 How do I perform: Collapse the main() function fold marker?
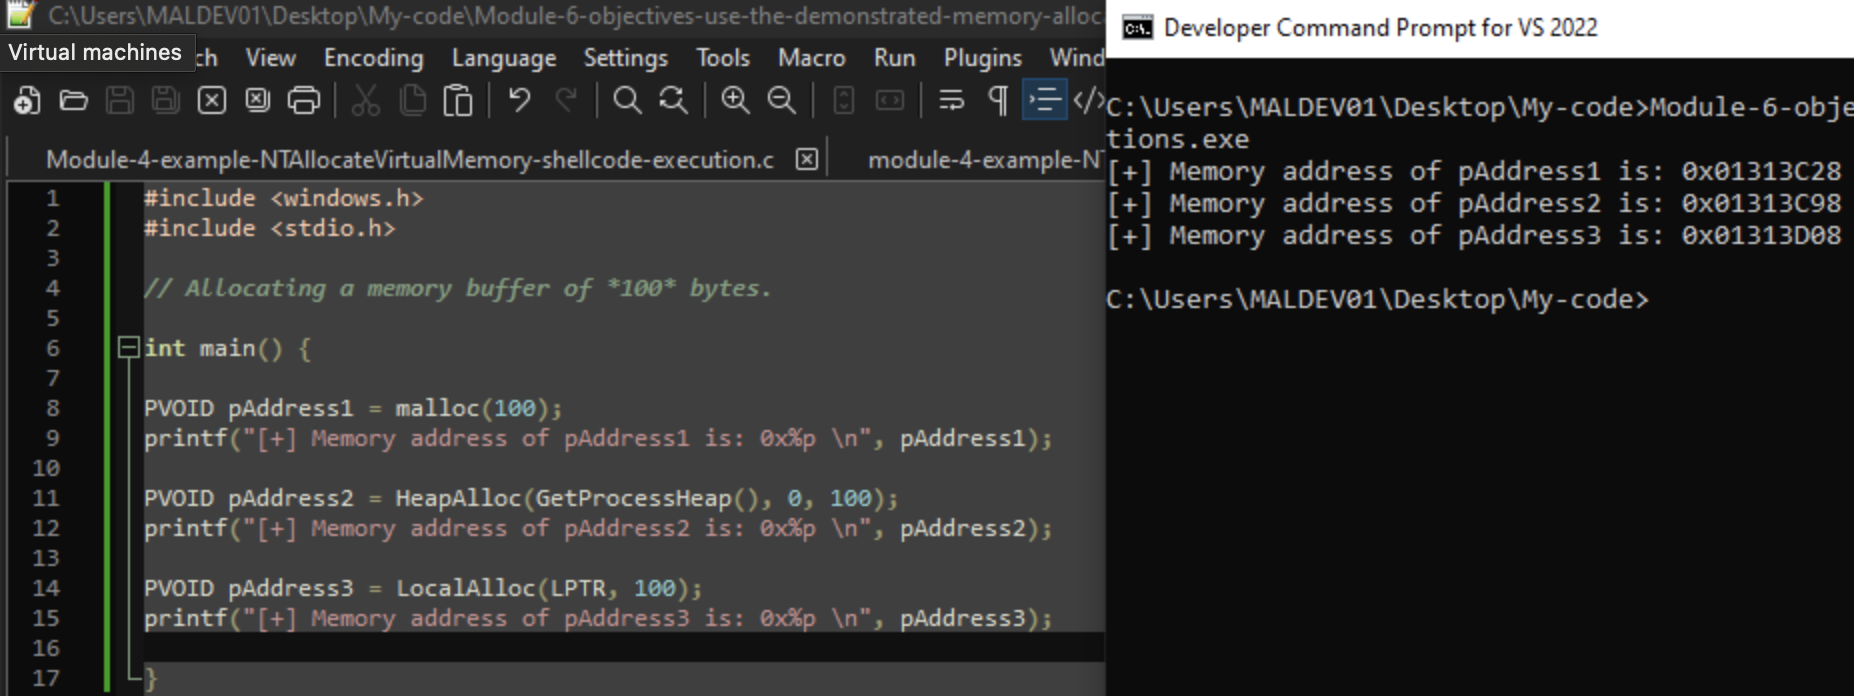pos(128,348)
